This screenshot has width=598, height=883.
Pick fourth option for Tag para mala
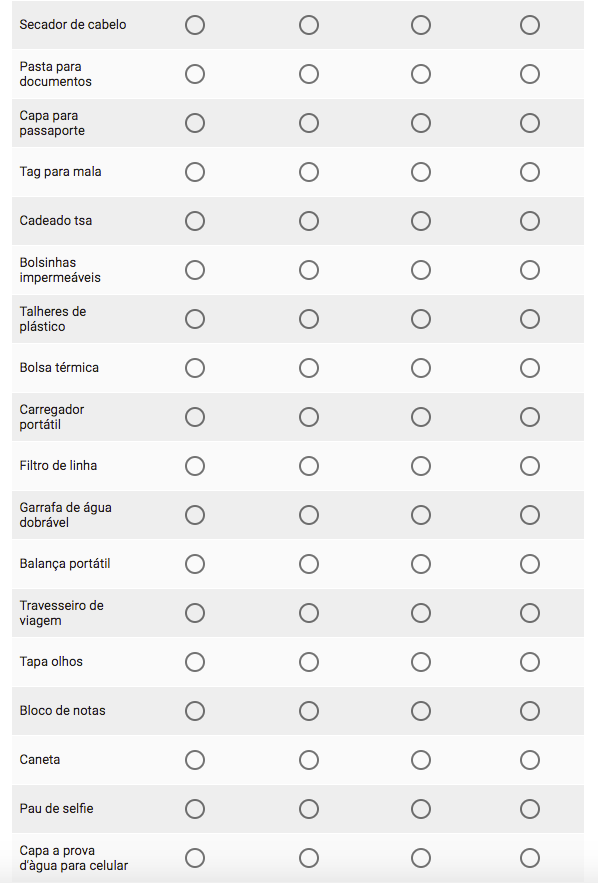[x=530, y=172]
